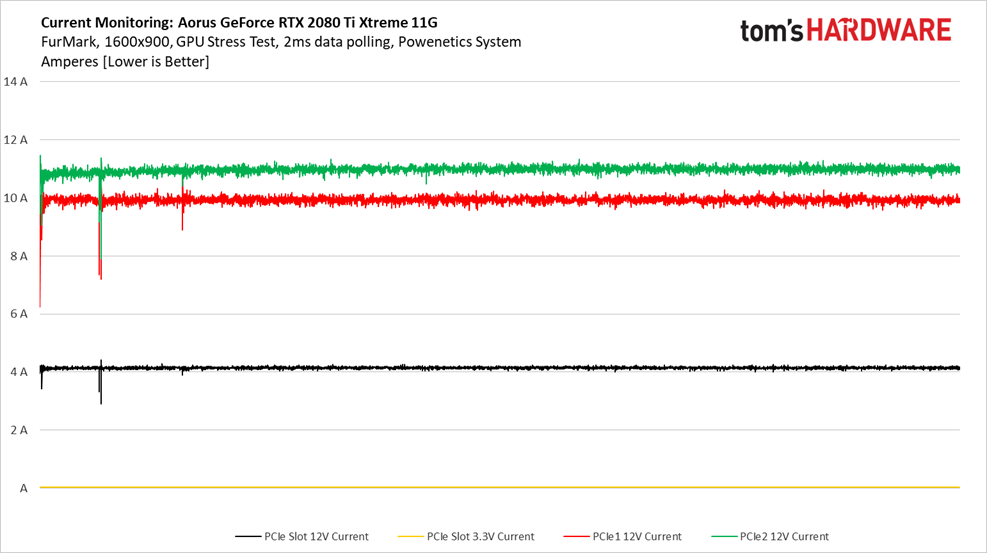Select the 'PCIe Slot 3.3V Current' legend text

480,537
